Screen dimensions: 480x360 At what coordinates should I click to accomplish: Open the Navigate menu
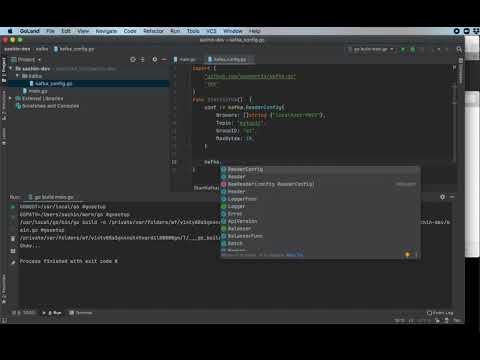pos(106,31)
